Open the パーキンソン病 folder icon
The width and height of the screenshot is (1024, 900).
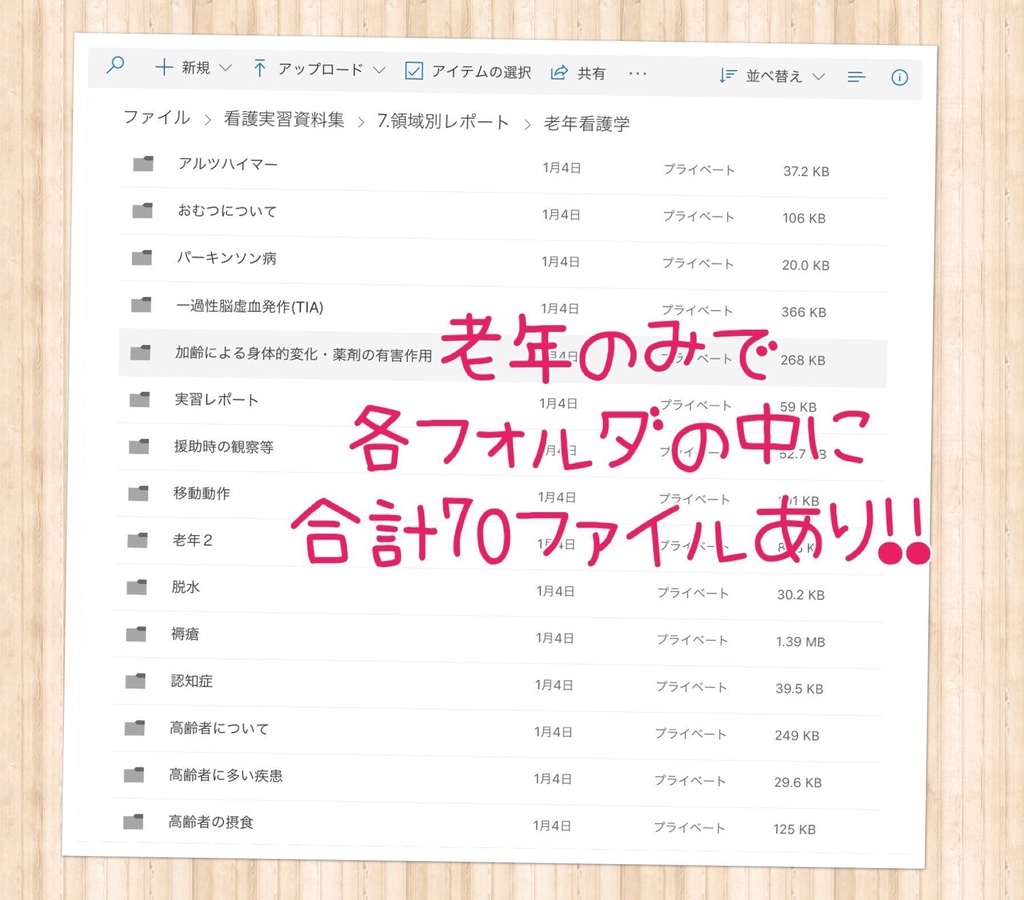tap(141, 259)
